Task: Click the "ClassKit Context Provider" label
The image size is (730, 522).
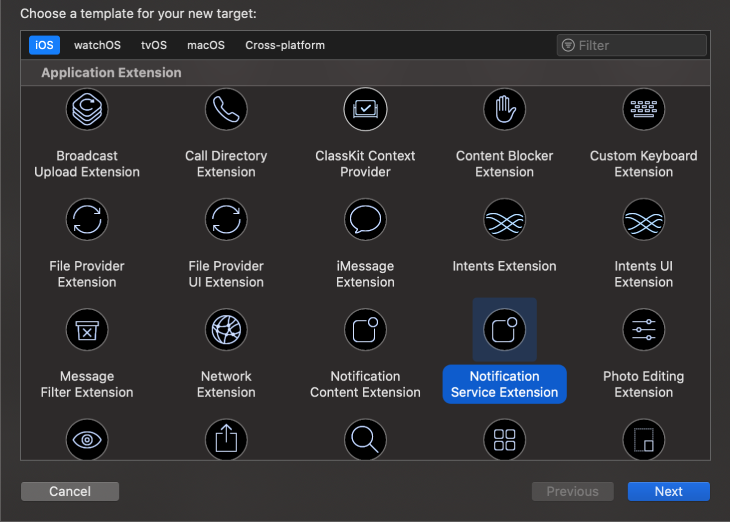Action: 365,164
